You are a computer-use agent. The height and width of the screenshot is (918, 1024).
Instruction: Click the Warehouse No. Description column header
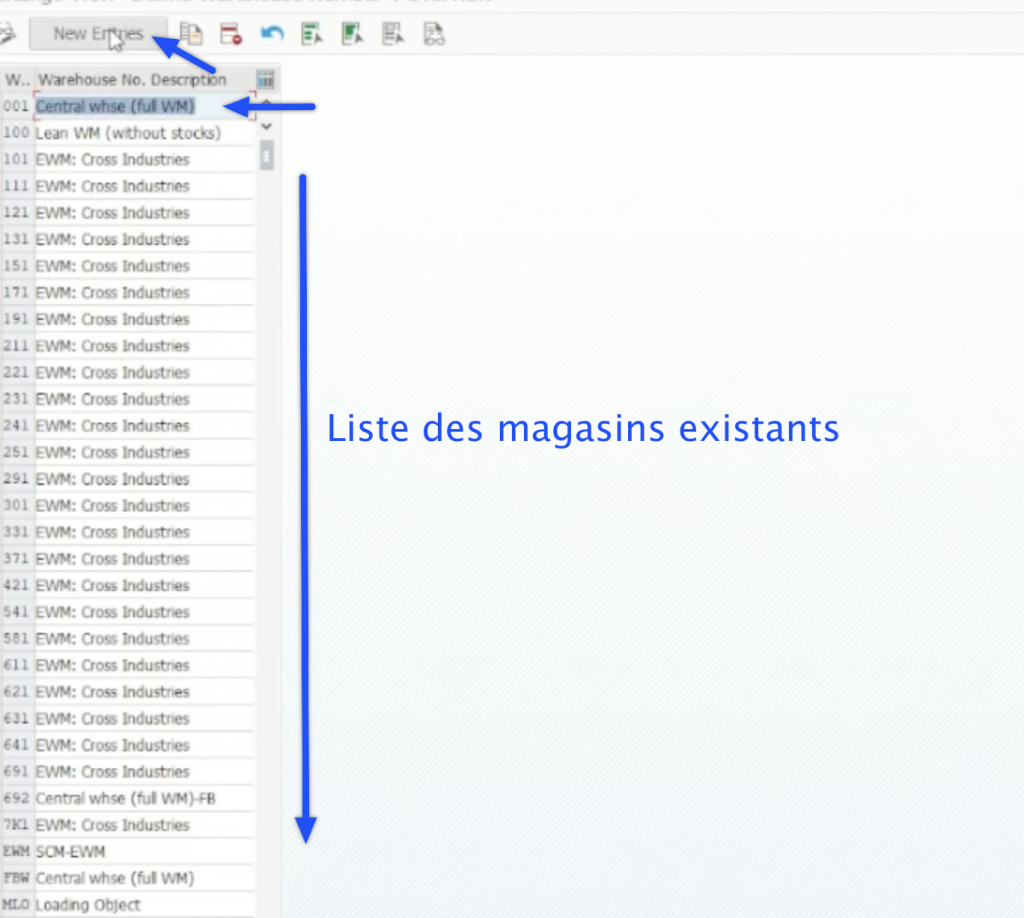132,79
